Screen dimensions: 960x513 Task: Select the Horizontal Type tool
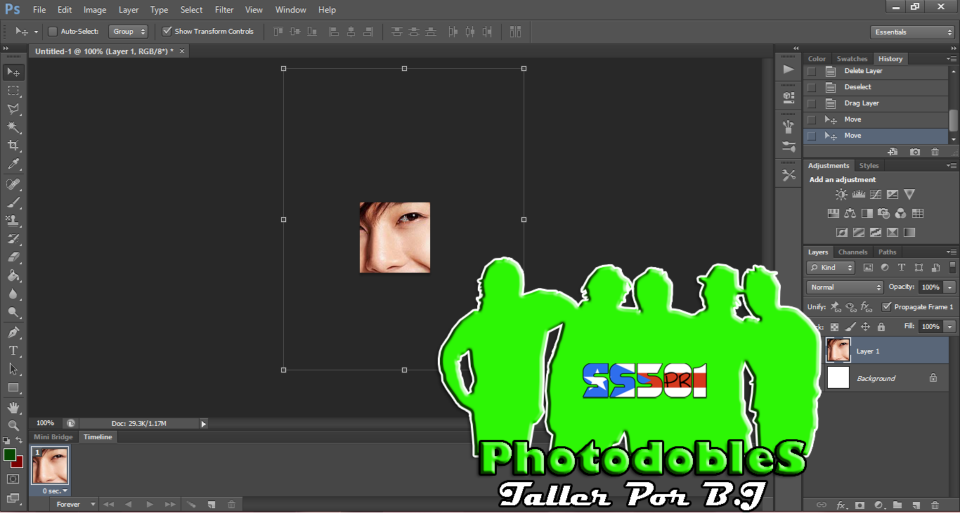click(13, 351)
